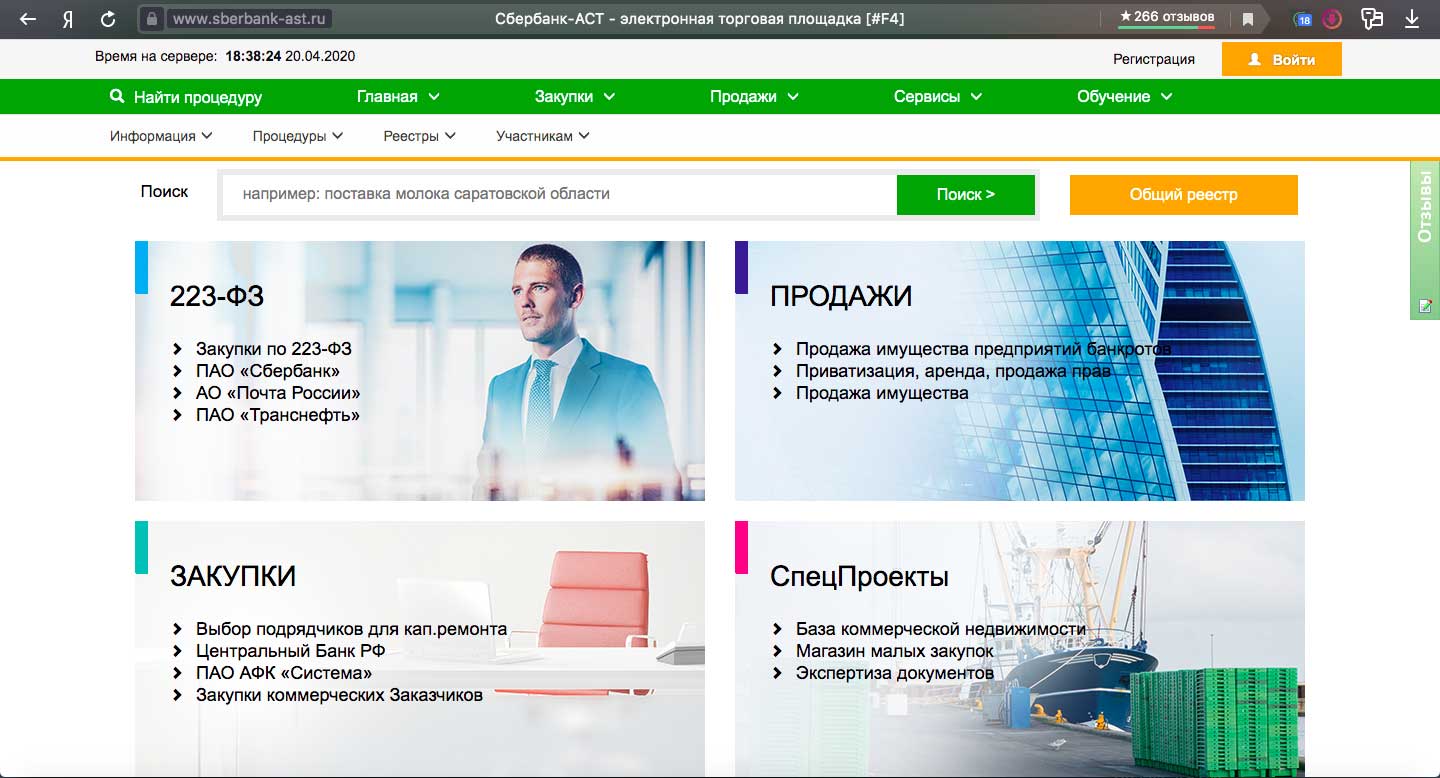The image size is (1440, 778).
Task: Open the Регистрация link
Action: (x=1154, y=59)
